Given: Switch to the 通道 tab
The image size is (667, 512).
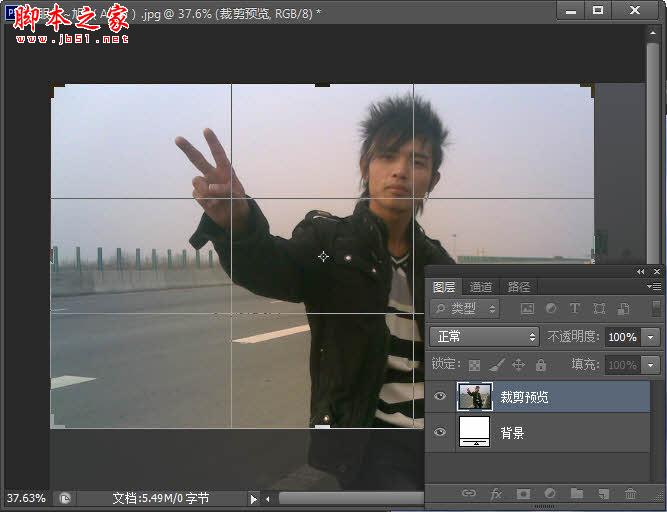Looking at the screenshot, I should (x=481, y=287).
